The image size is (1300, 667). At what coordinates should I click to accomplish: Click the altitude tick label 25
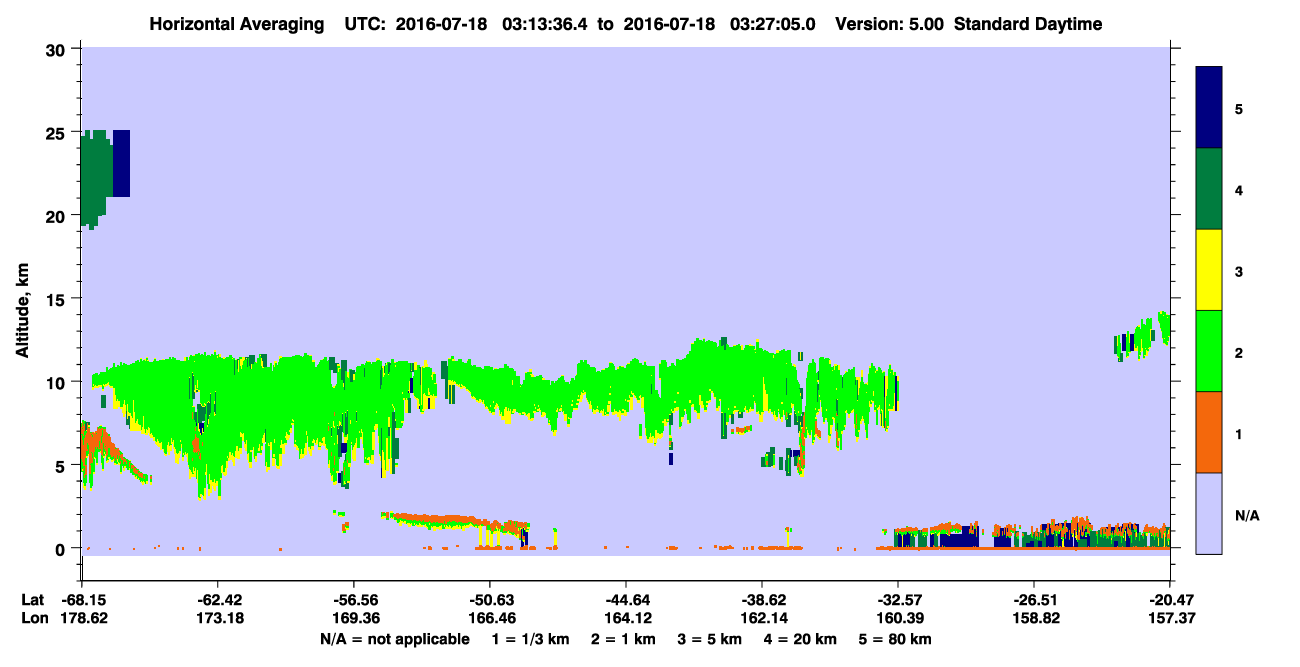pyautogui.click(x=58, y=132)
